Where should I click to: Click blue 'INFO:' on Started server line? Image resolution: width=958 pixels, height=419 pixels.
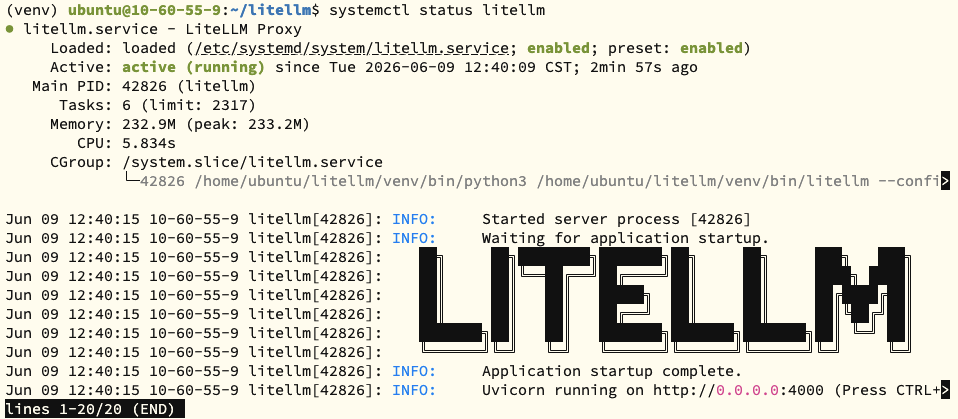414,219
